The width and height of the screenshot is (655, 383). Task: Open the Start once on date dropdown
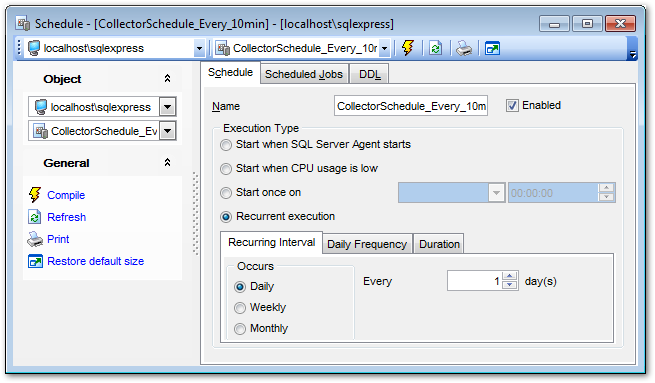pyautogui.click(x=496, y=193)
